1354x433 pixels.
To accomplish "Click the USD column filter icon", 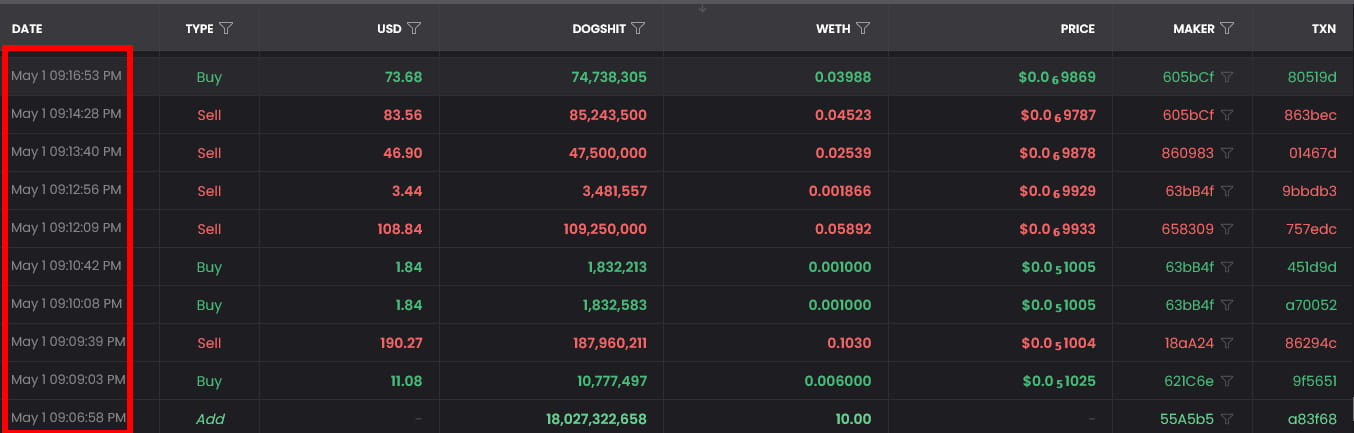I will point(414,29).
